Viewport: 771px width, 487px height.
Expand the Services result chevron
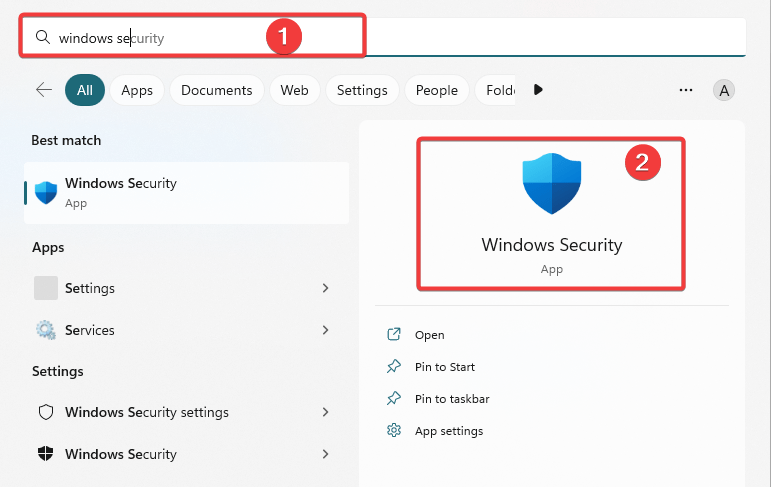(325, 330)
